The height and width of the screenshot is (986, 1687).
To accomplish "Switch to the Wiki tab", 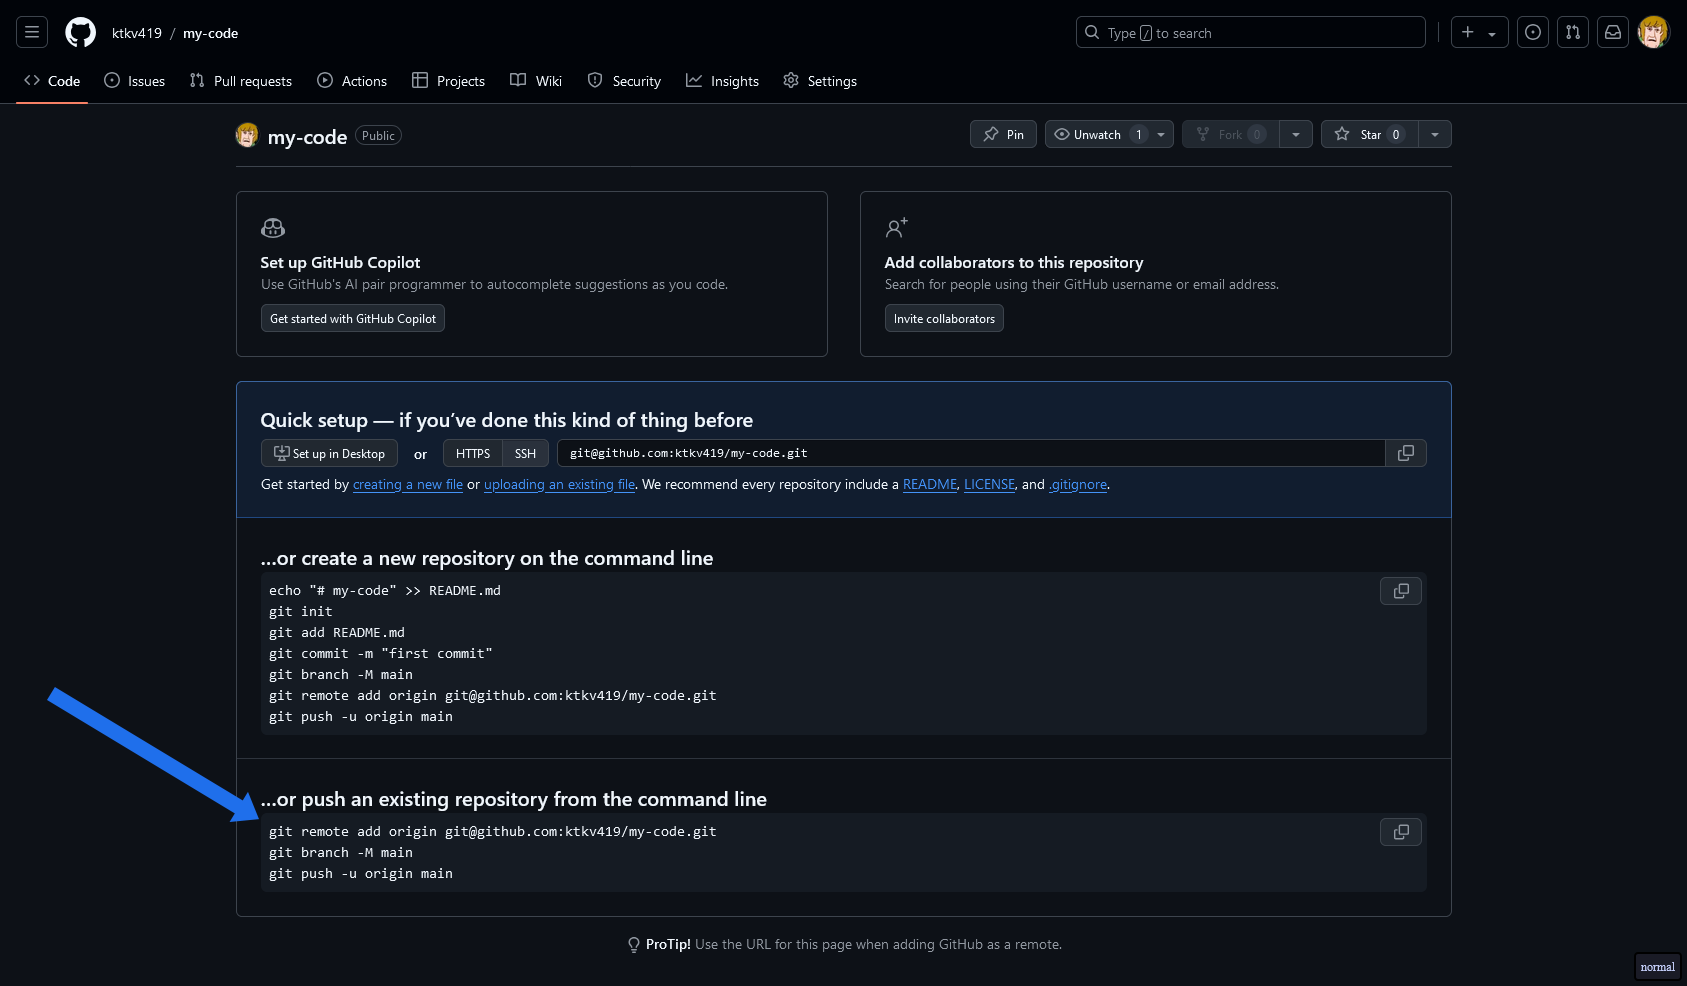I will point(536,81).
